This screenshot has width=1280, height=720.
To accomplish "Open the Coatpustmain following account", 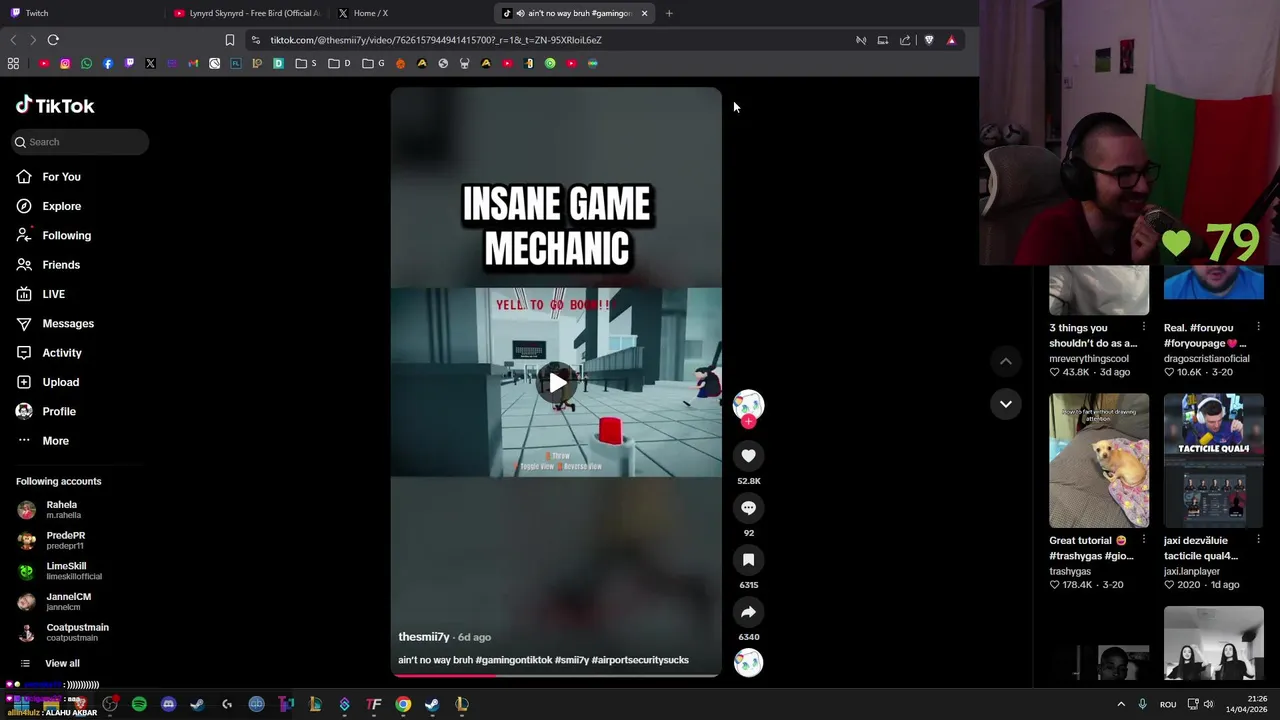I will pyautogui.click(x=62, y=632).
